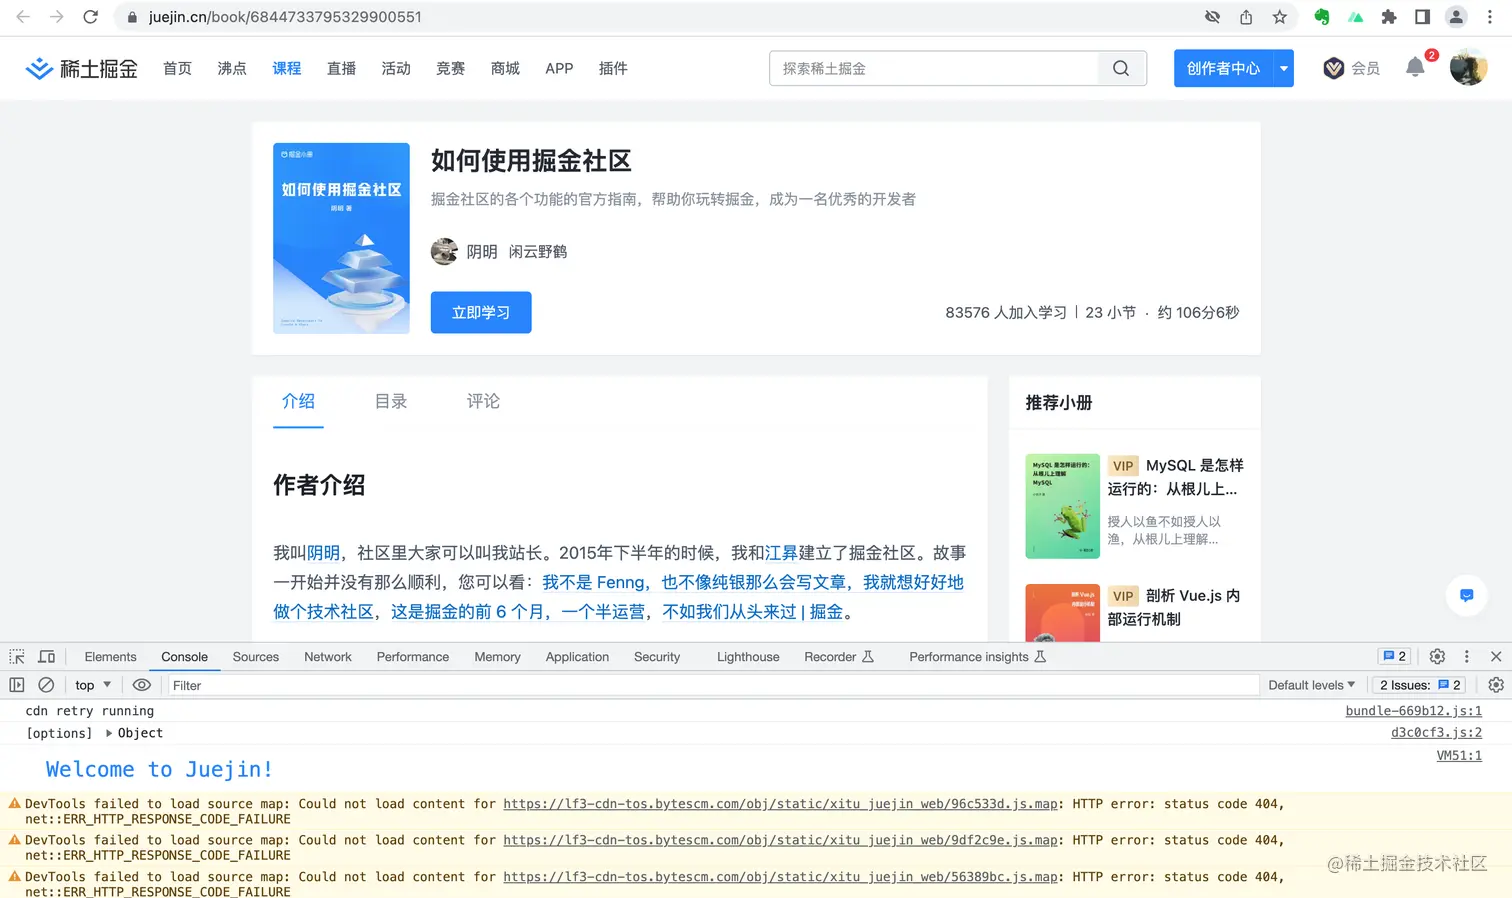Toggle the browser side panel icon
This screenshot has width=1512, height=898.
[x=1422, y=17]
